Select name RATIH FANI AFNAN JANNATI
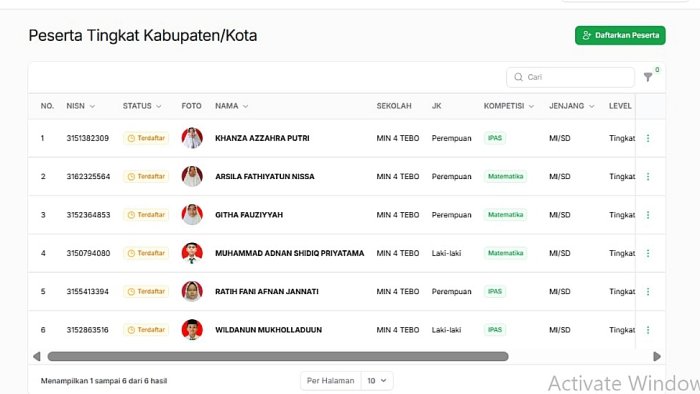Screen dimensions: 700x394 267,292
